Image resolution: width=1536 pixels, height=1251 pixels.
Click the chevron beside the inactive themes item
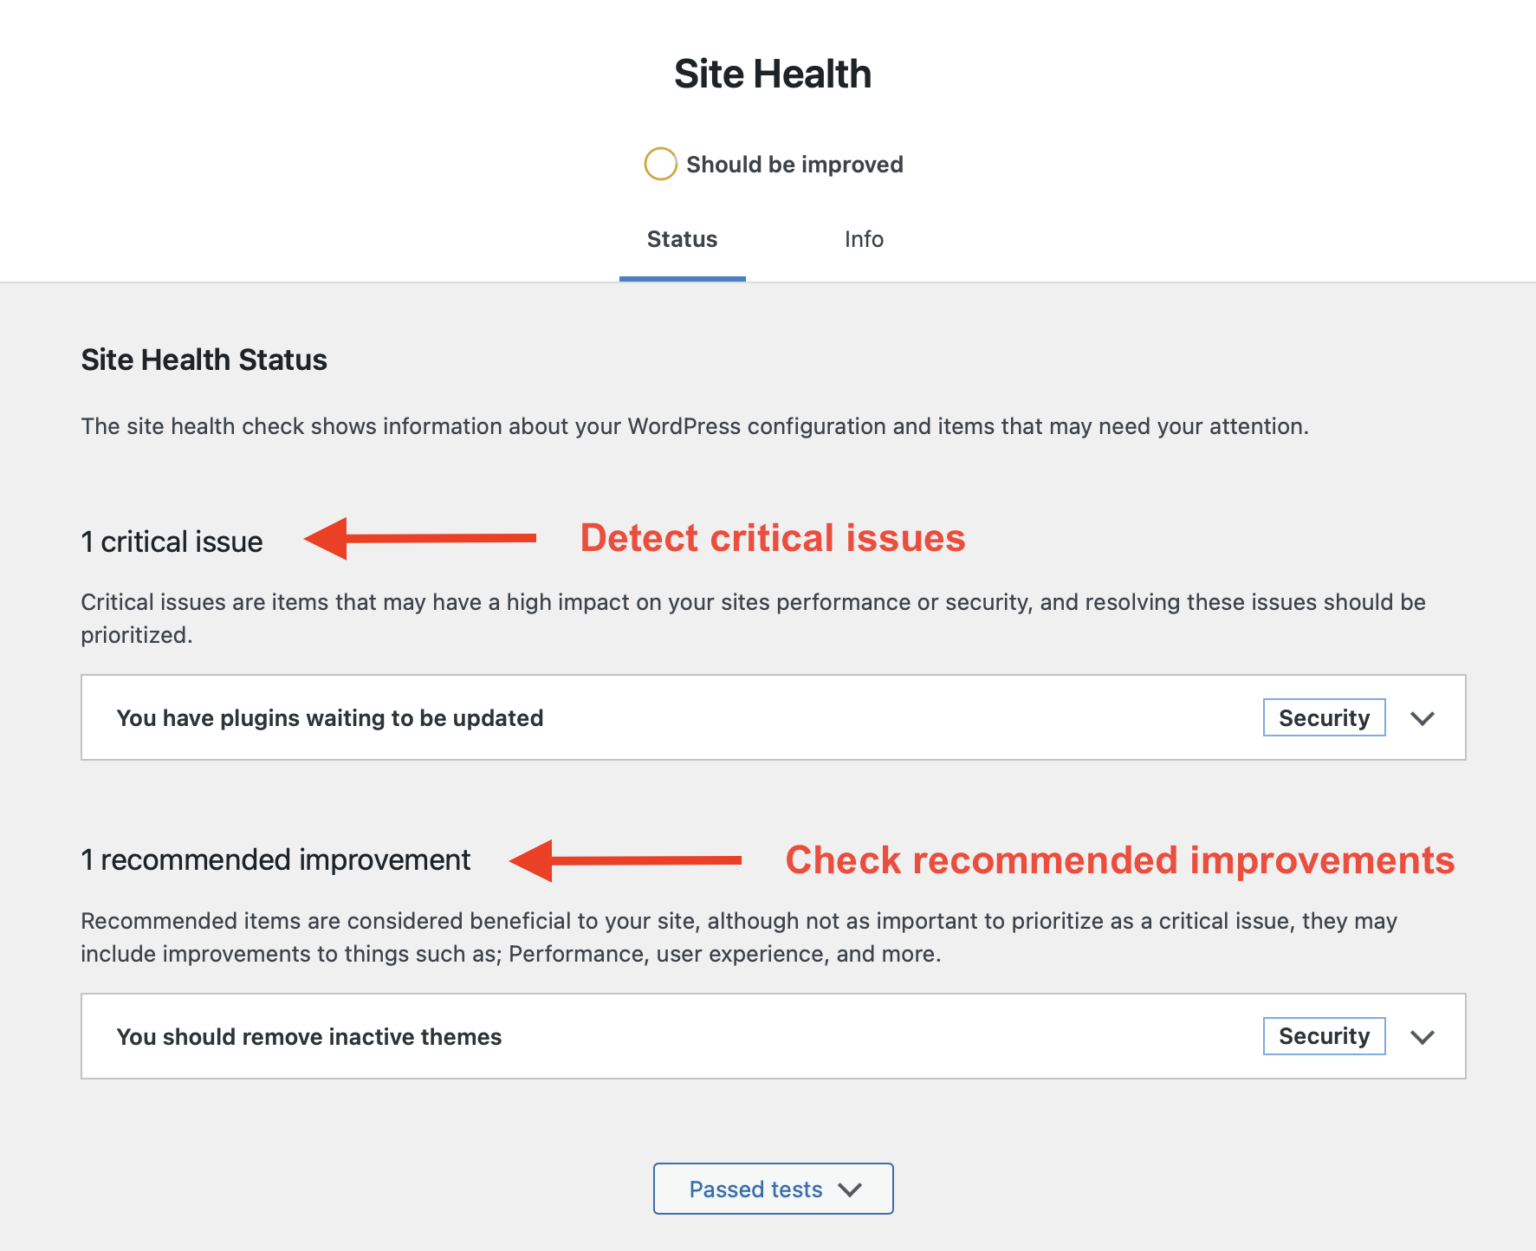(x=1422, y=1036)
